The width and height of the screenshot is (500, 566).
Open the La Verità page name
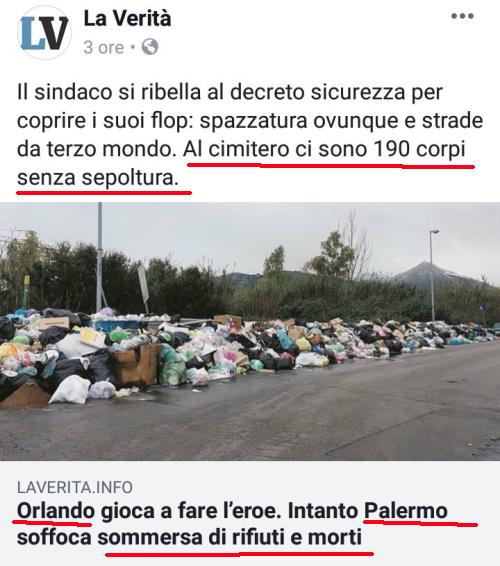tap(127, 18)
